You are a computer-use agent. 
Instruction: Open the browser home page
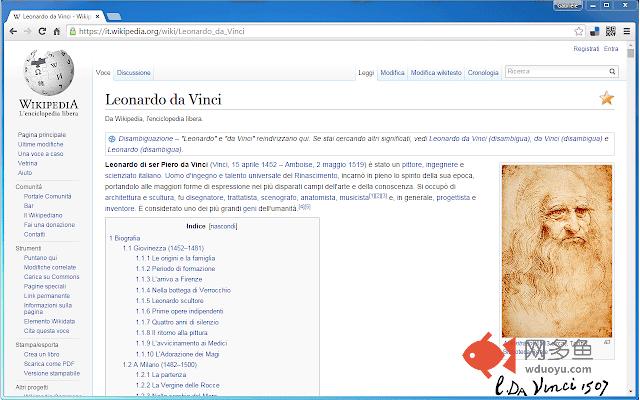click(x=56, y=31)
